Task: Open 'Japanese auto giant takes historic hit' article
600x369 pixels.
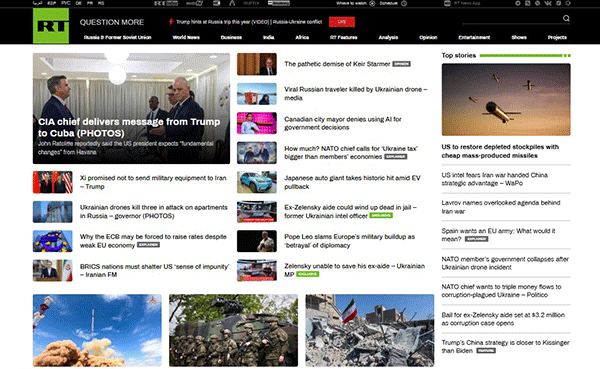Action: [352, 182]
